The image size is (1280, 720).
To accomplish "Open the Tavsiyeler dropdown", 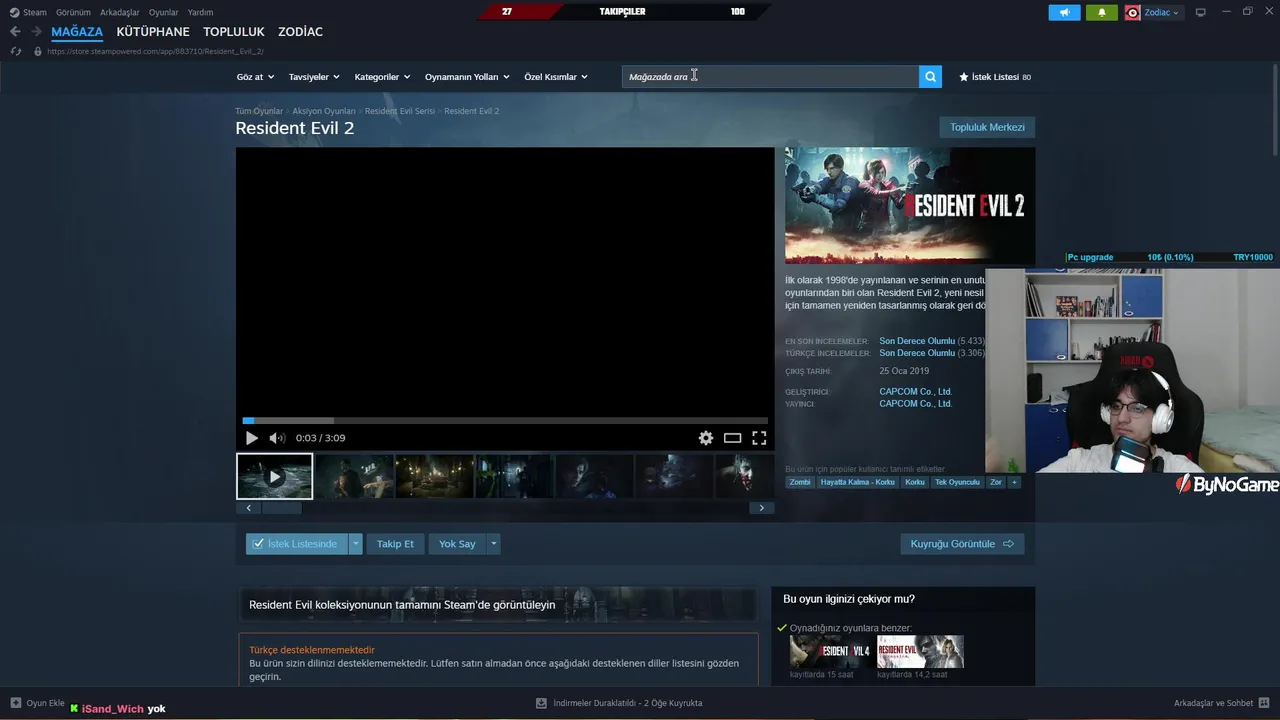I will 314,77.
